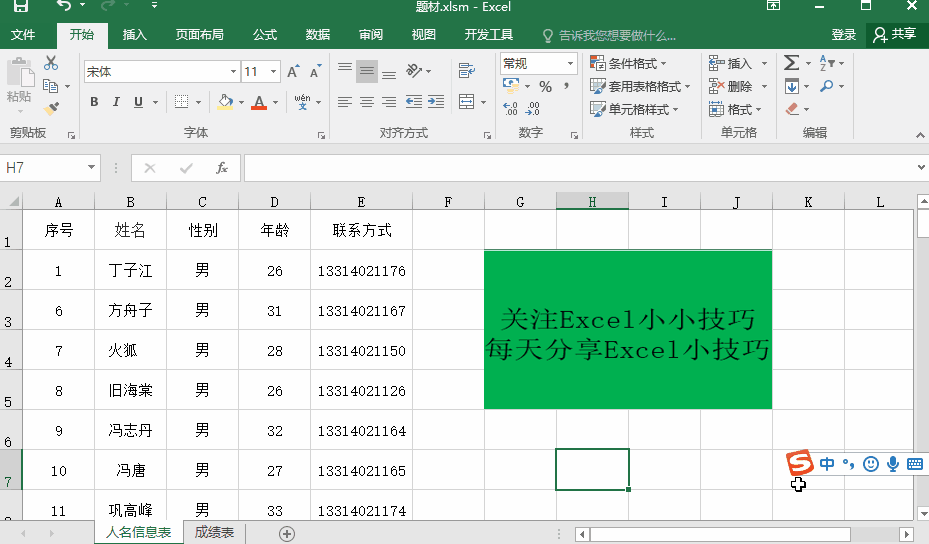The width and height of the screenshot is (929, 544).
Task: Click Merge and Center icon
Action: click(x=467, y=102)
